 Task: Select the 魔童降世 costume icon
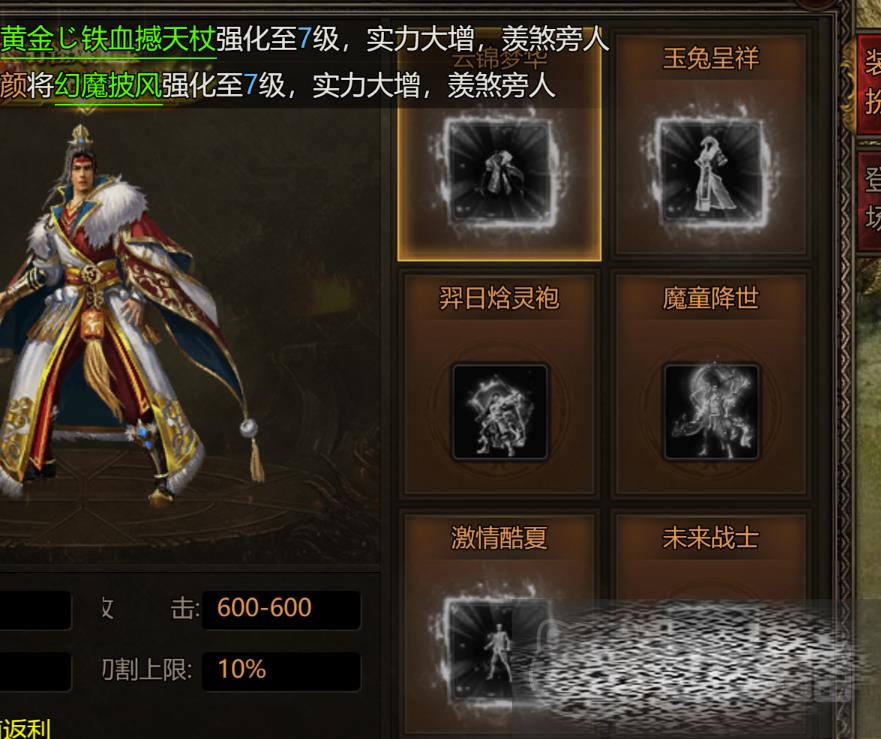coord(711,412)
